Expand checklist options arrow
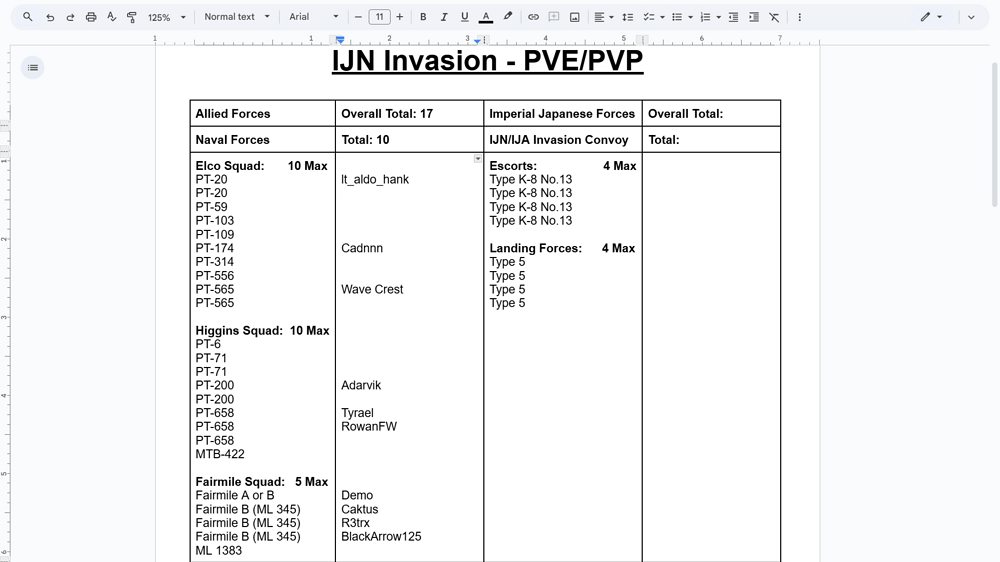Screen dimensions: 1000x562 [x=662, y=17]
